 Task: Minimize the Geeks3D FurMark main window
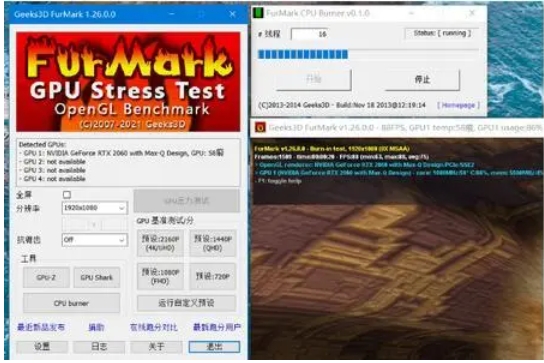(x=172, y=14)
